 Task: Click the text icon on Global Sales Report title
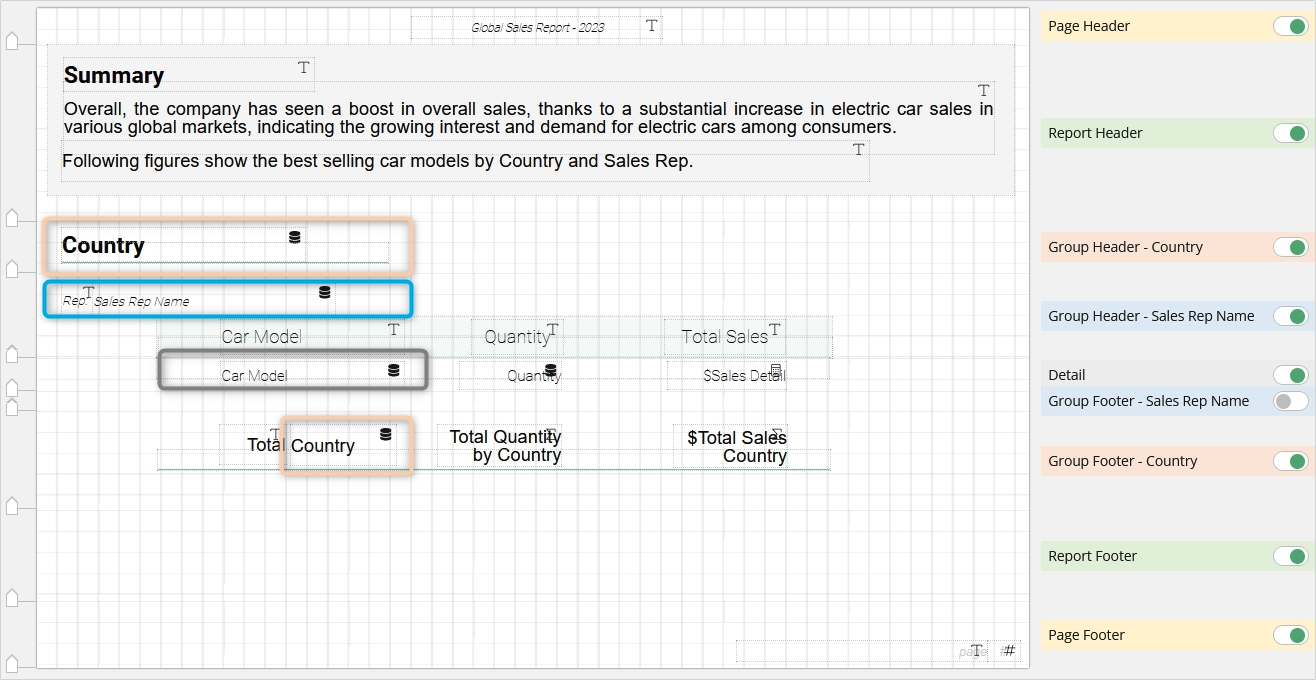(652, 26)
